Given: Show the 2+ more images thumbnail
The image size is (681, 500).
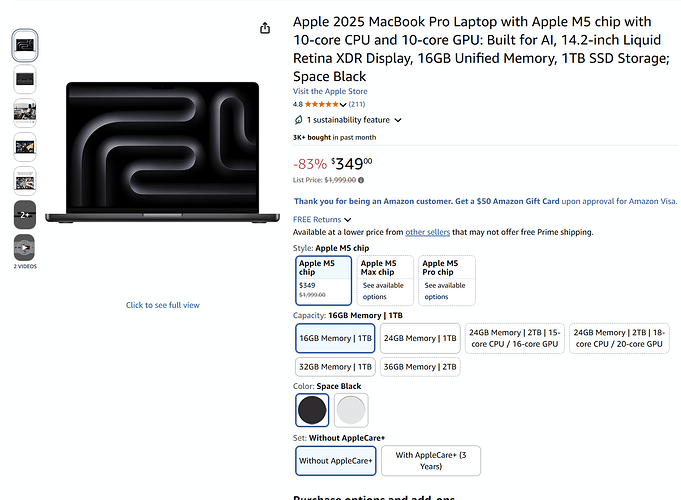Looking at the screenshot, I should (25, 215).
